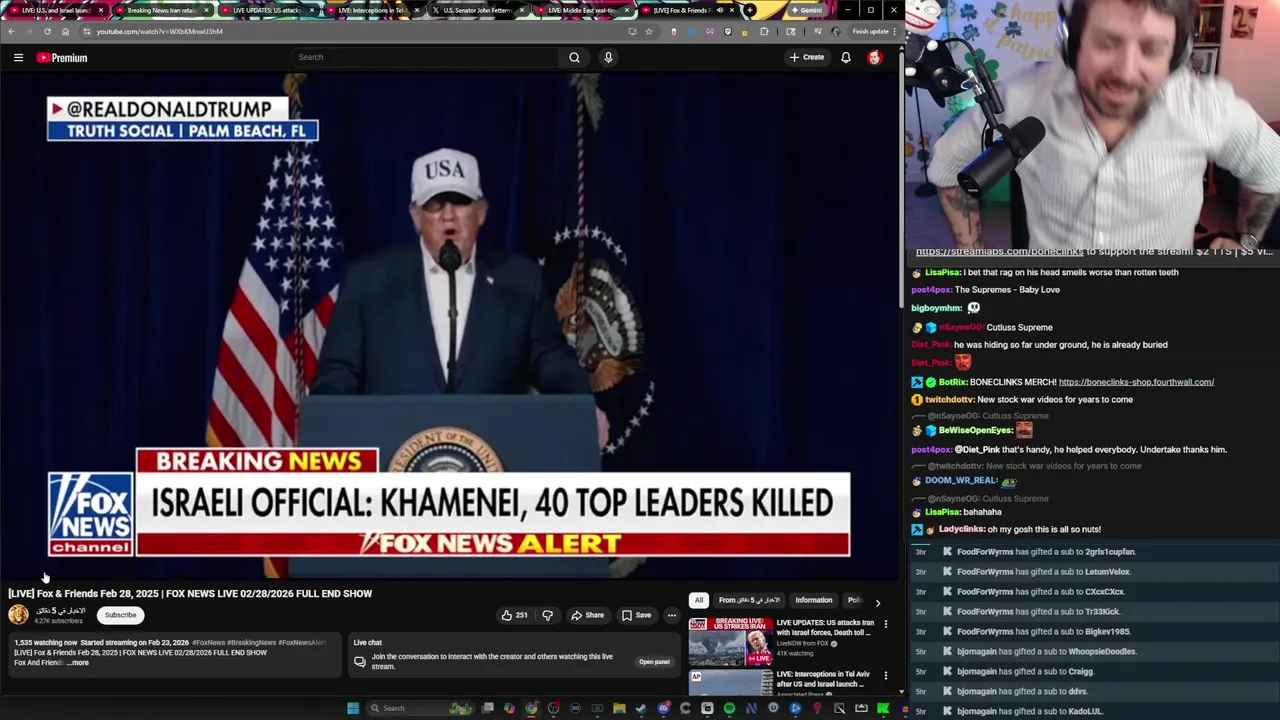Open YouTube notifications bell
1280x720 pixels.
846,57
